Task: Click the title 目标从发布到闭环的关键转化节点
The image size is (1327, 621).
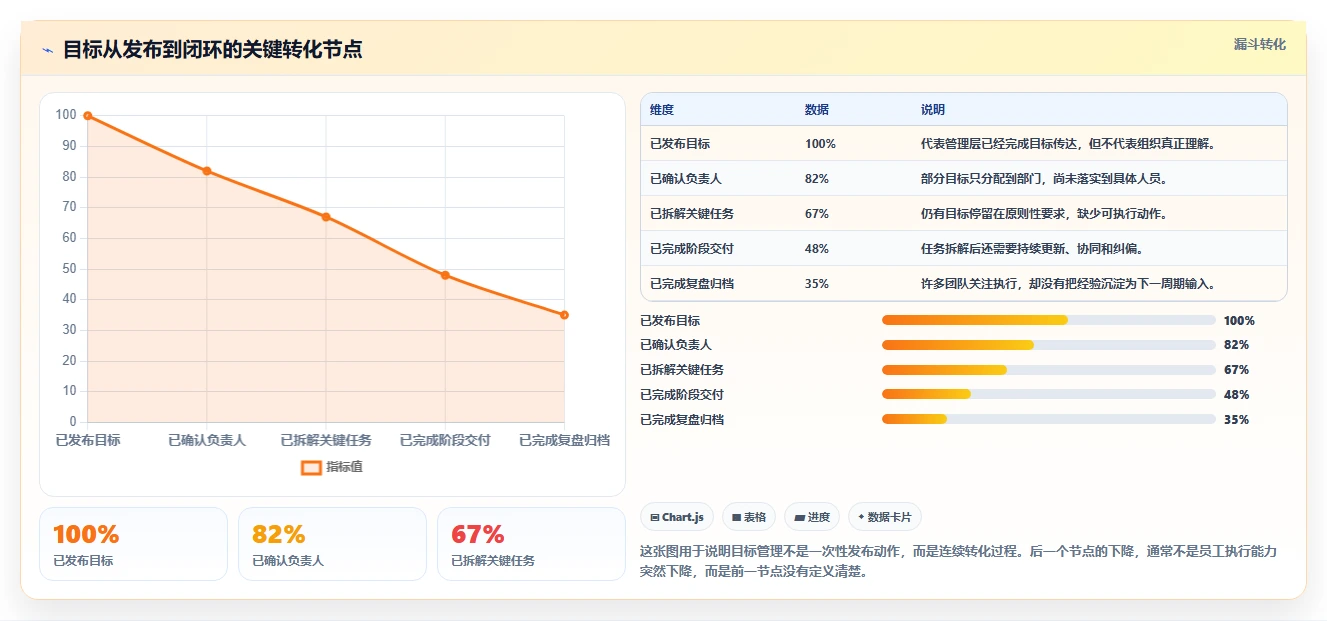Action: (212, 50)
